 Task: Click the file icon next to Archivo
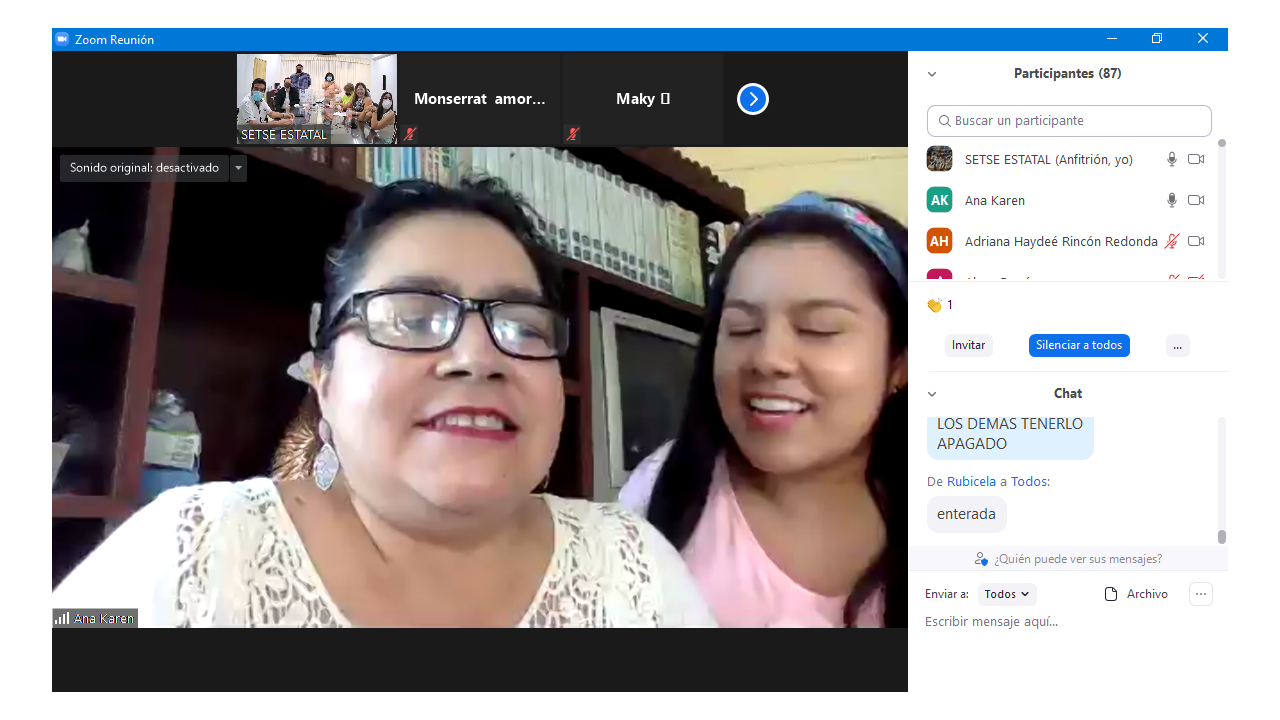point(1111,594)
